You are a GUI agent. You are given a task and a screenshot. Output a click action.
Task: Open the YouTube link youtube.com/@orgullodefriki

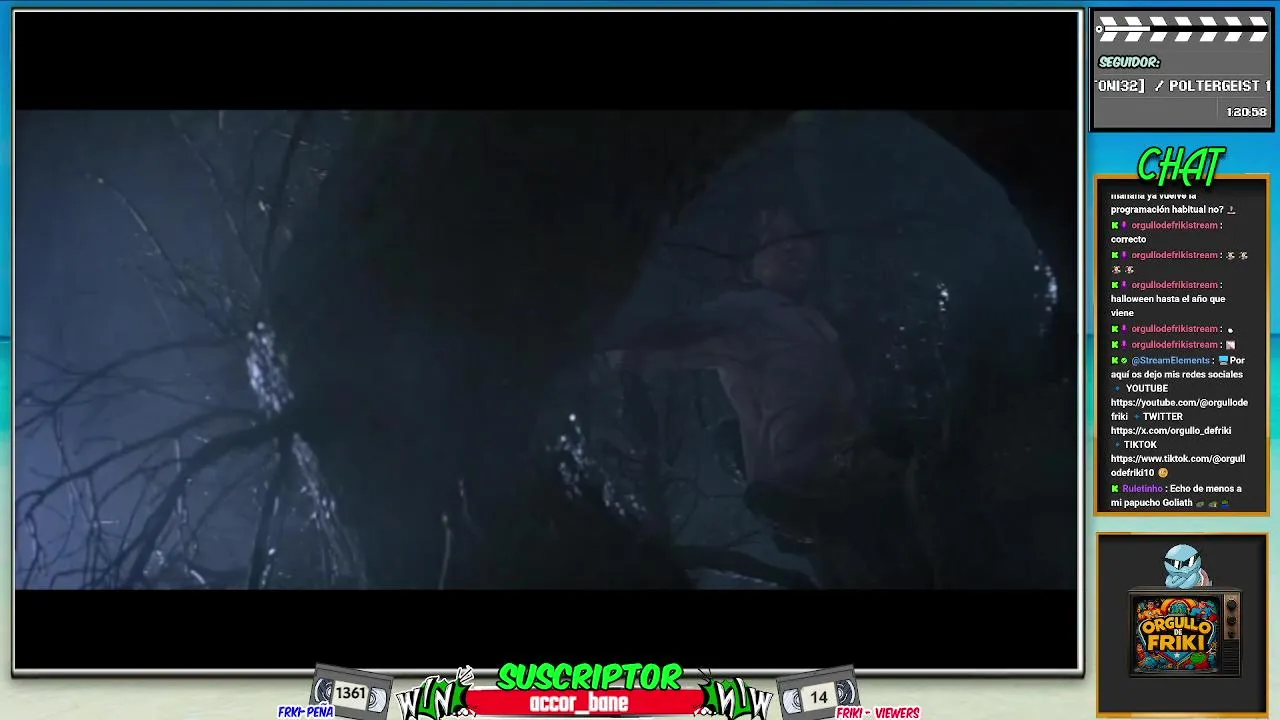pyautogui.click(x=1179, y=409)
